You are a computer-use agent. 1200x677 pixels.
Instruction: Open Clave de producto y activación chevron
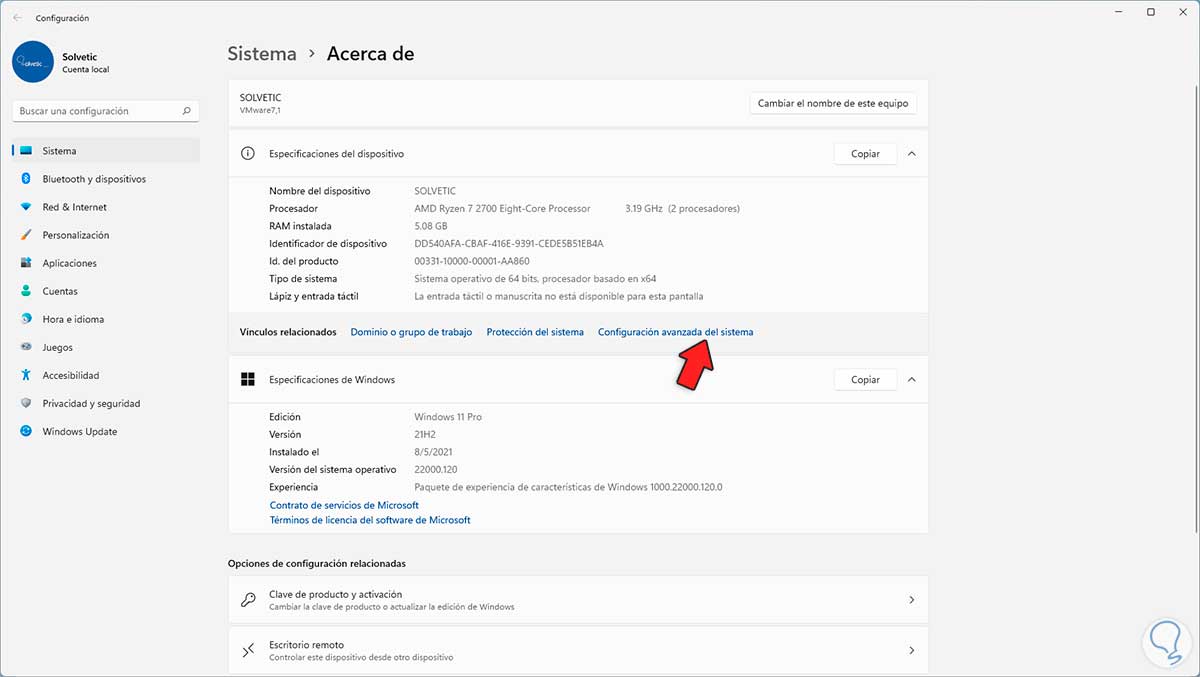click(911, 600)
